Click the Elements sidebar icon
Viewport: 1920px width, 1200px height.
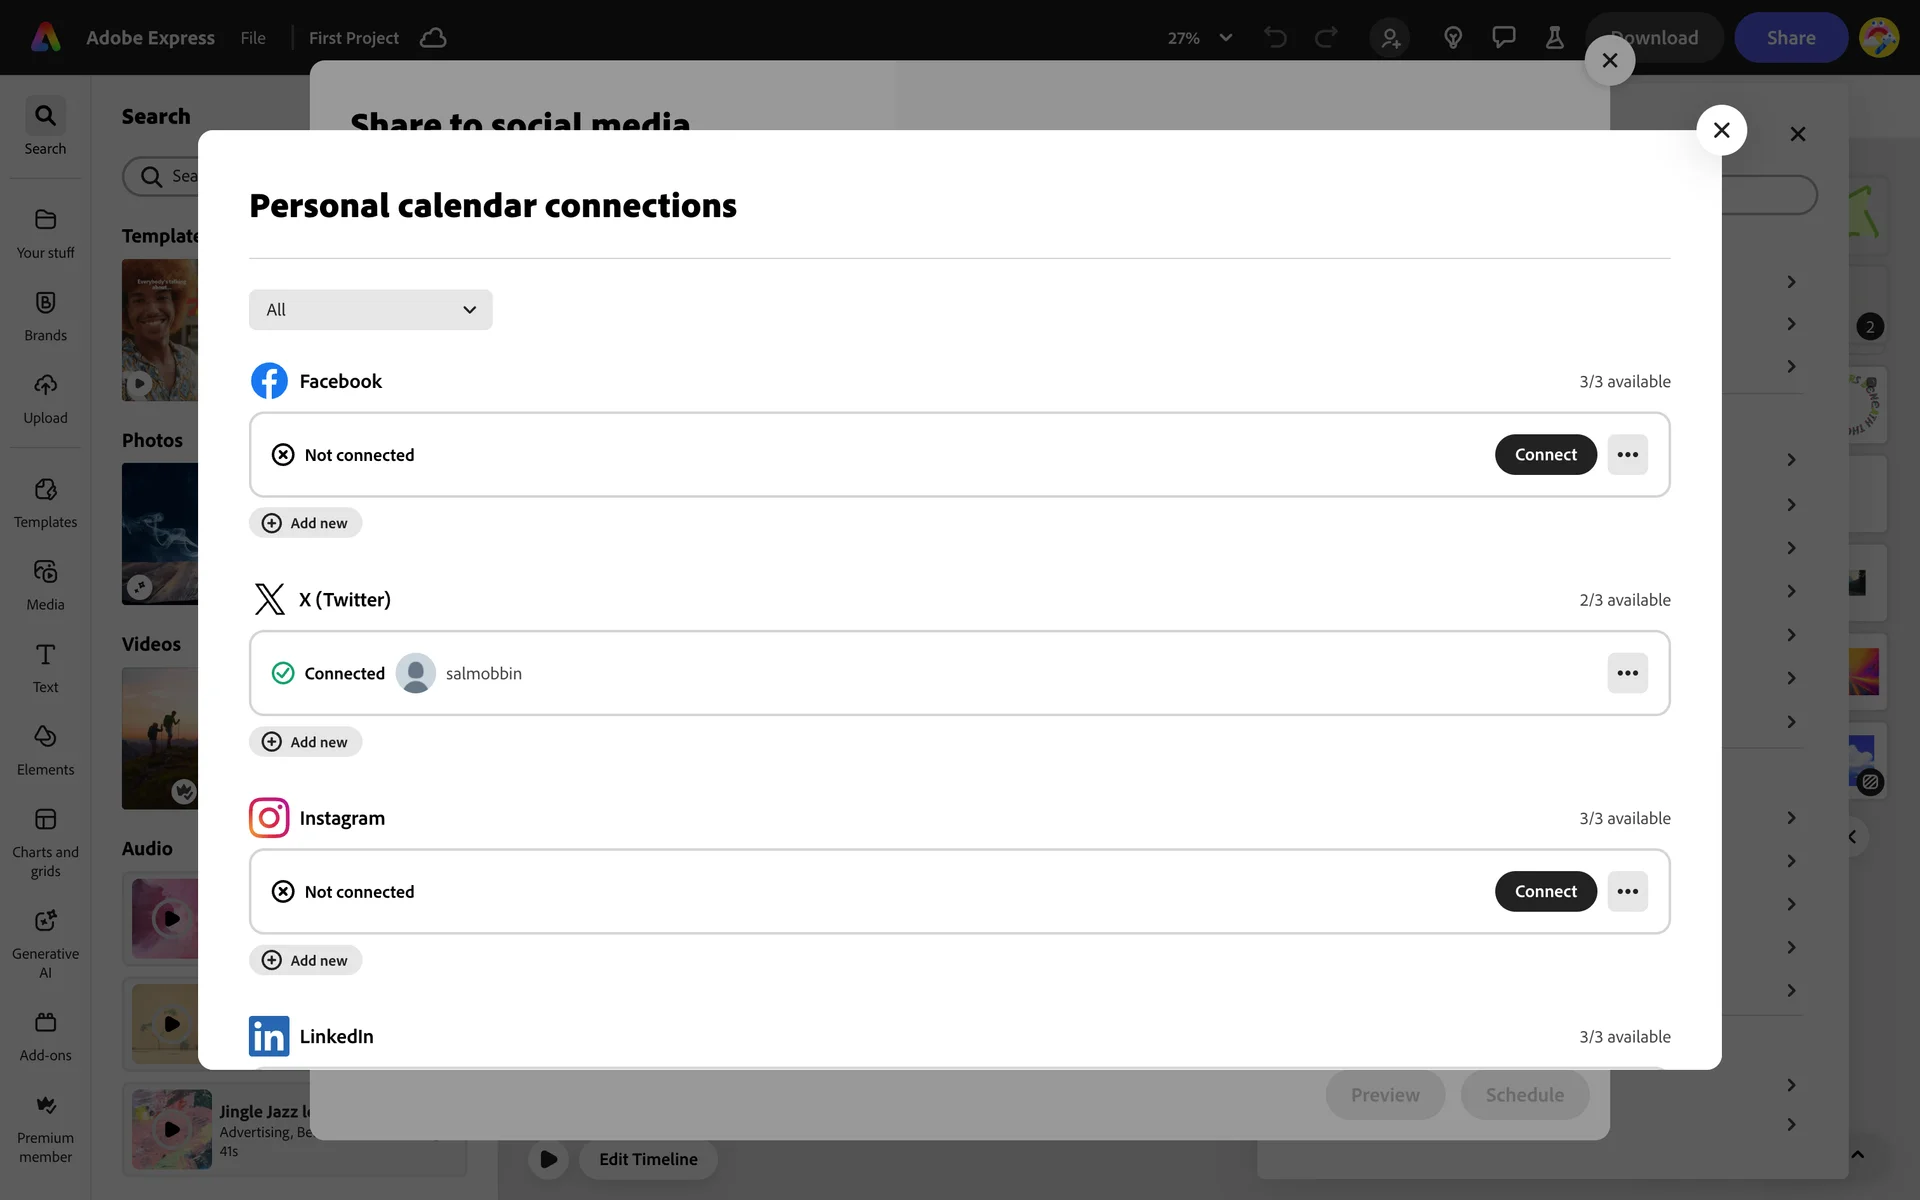45,738
